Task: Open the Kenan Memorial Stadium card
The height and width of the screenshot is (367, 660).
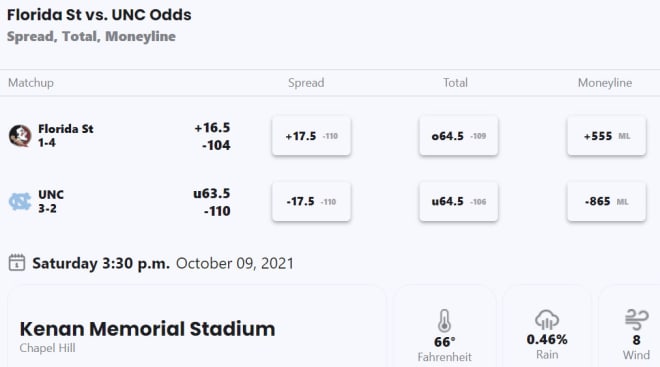Action: tap(197, 327)
